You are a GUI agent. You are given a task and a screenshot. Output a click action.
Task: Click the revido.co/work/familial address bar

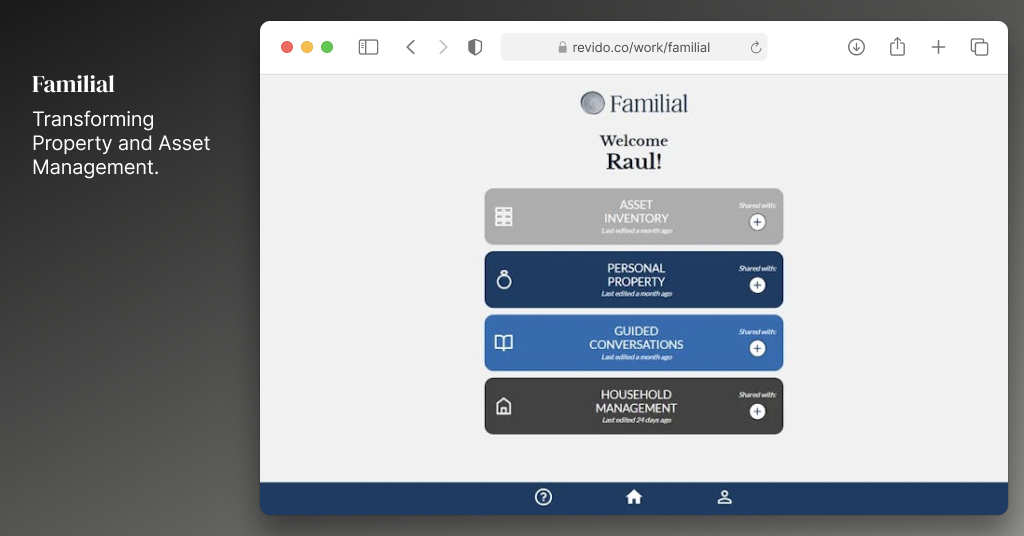[633, 47]
